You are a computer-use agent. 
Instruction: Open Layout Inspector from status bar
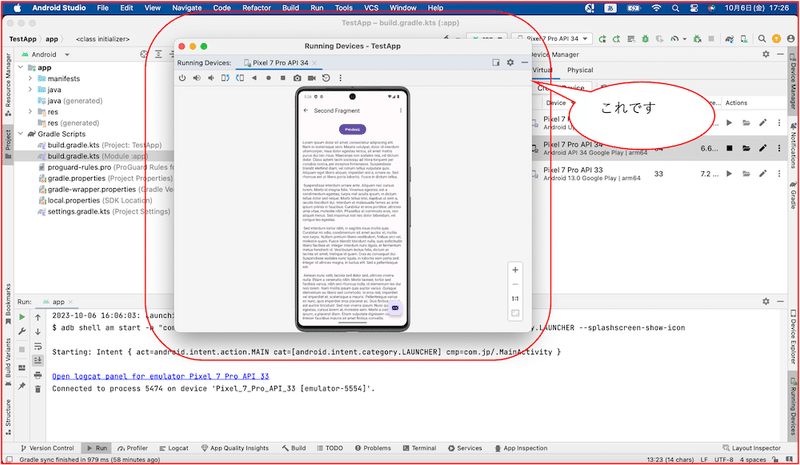tap(752, 448)
